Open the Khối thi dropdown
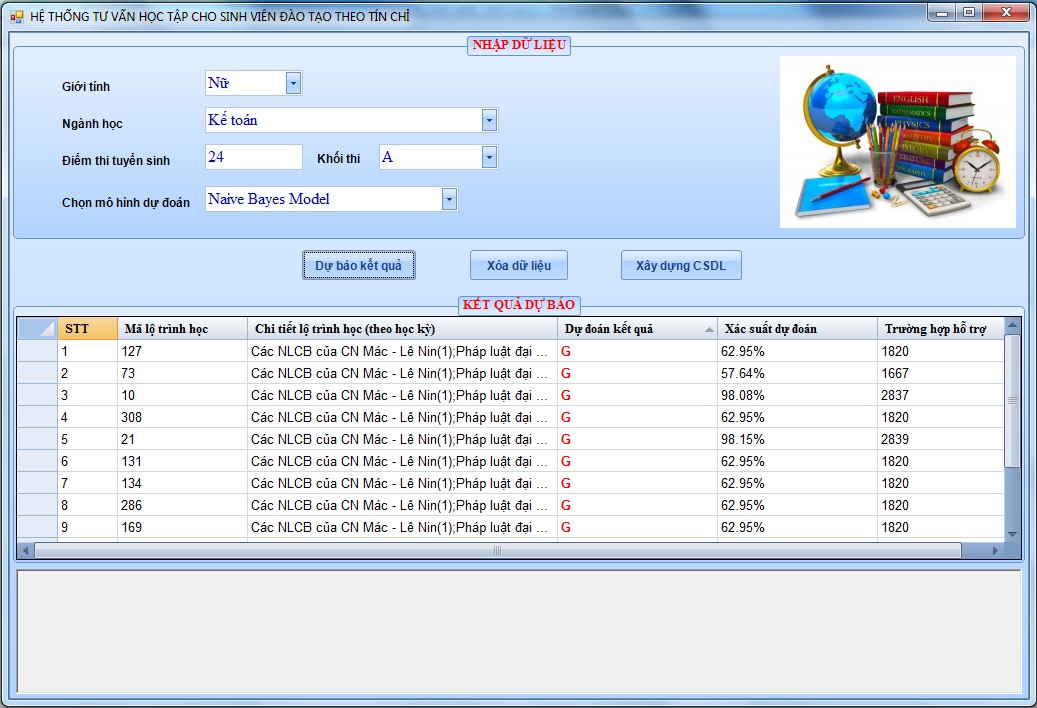The width and height of the screenshot is (1037, 708). pos(489,158)
